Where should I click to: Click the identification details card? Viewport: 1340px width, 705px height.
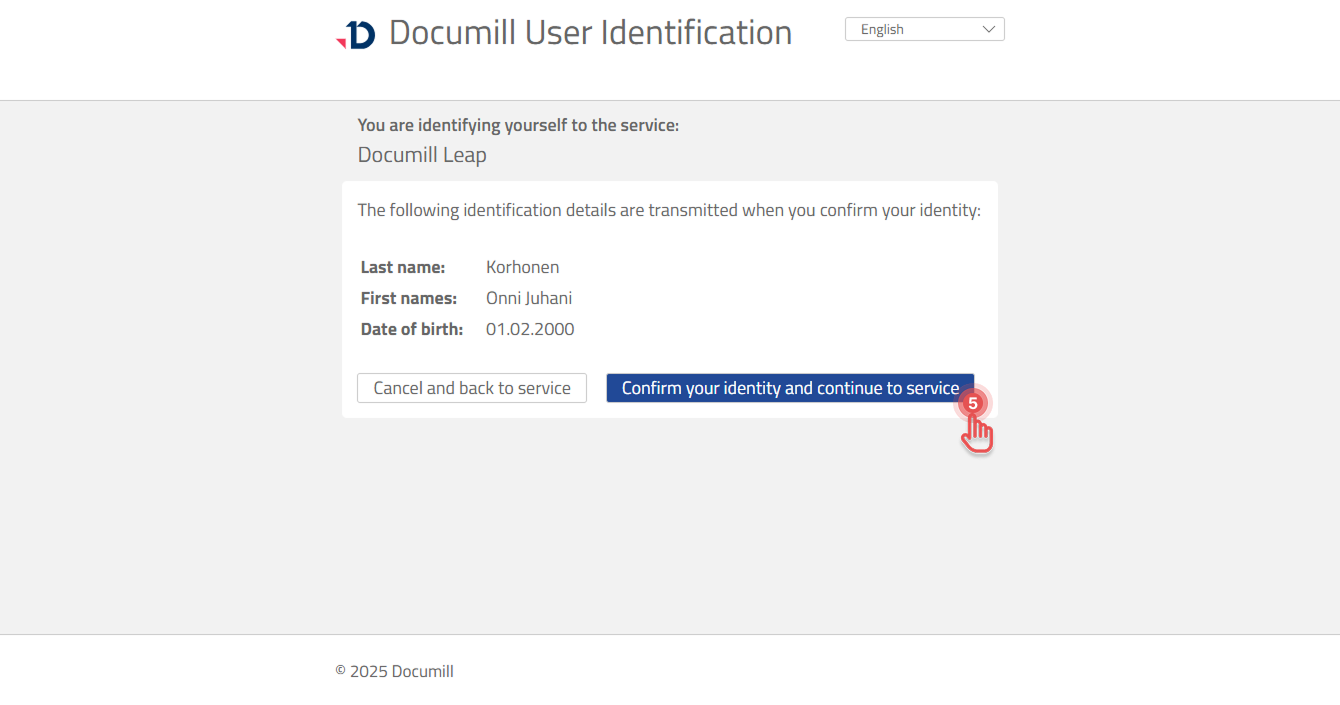[670, 298]
